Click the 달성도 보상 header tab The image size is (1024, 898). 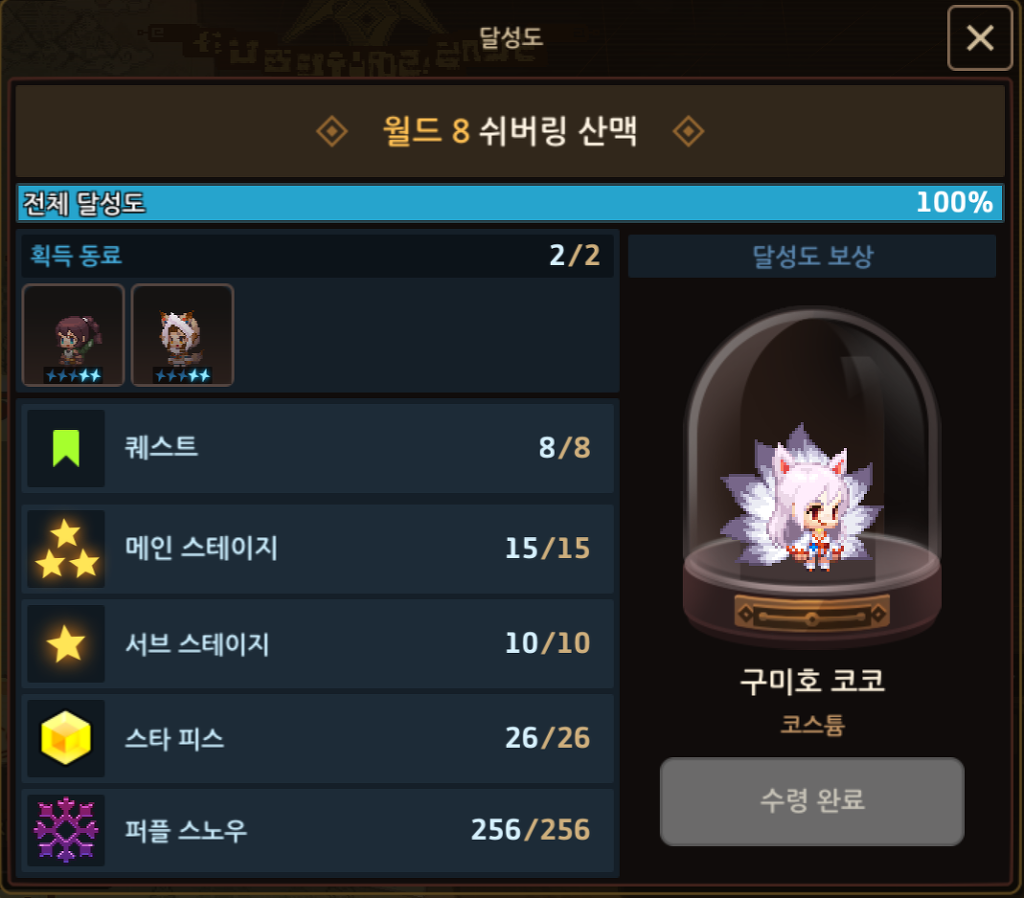tap(812, 256)
